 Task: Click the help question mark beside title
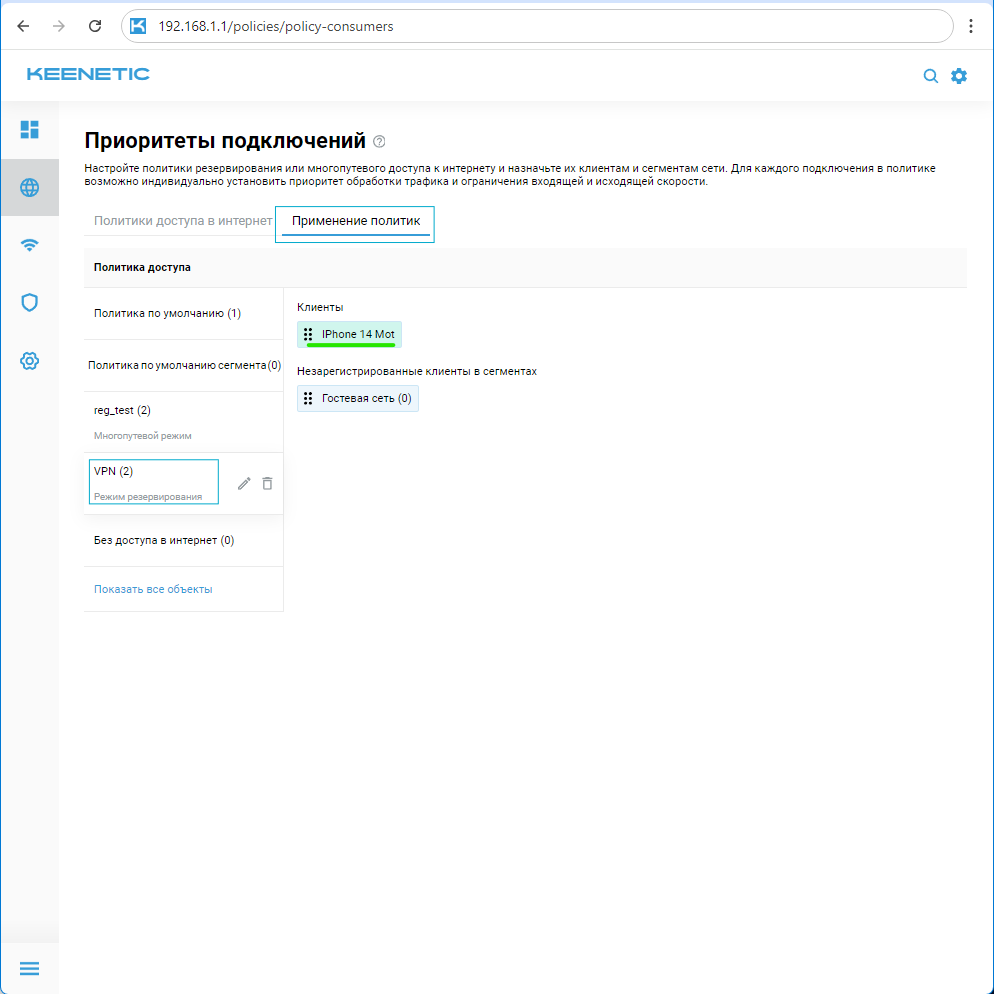point(379,141)
